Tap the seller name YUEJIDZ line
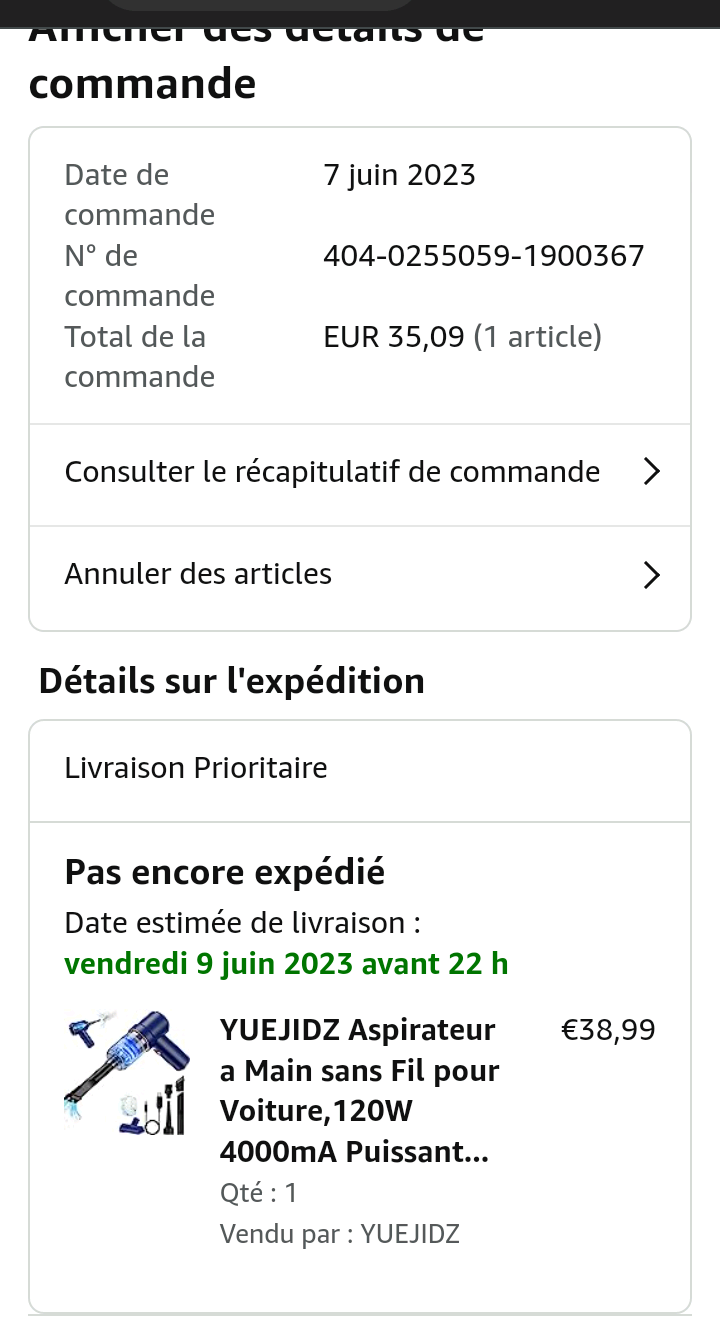The image size is (720, 1334). (x=339, y=1233)
